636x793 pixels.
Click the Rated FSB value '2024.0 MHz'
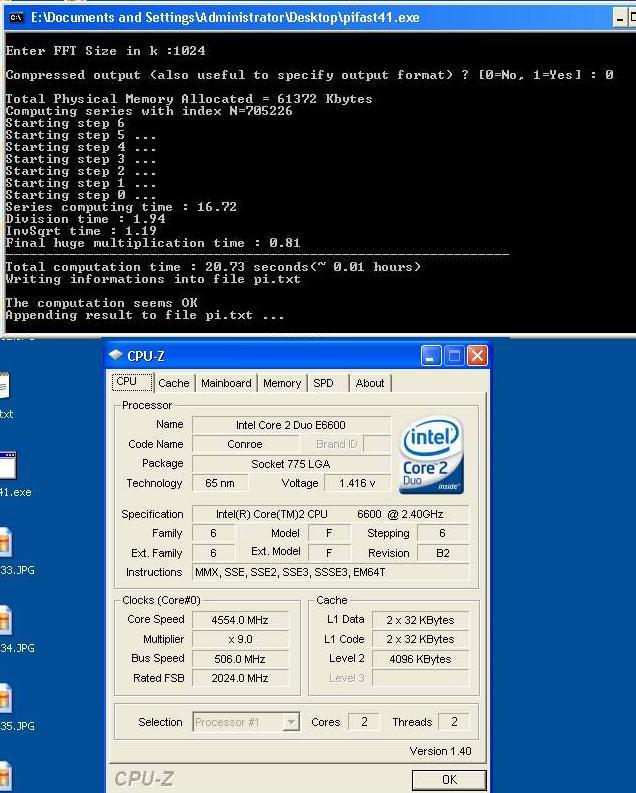pyautogui.click(x=240, y=678)
